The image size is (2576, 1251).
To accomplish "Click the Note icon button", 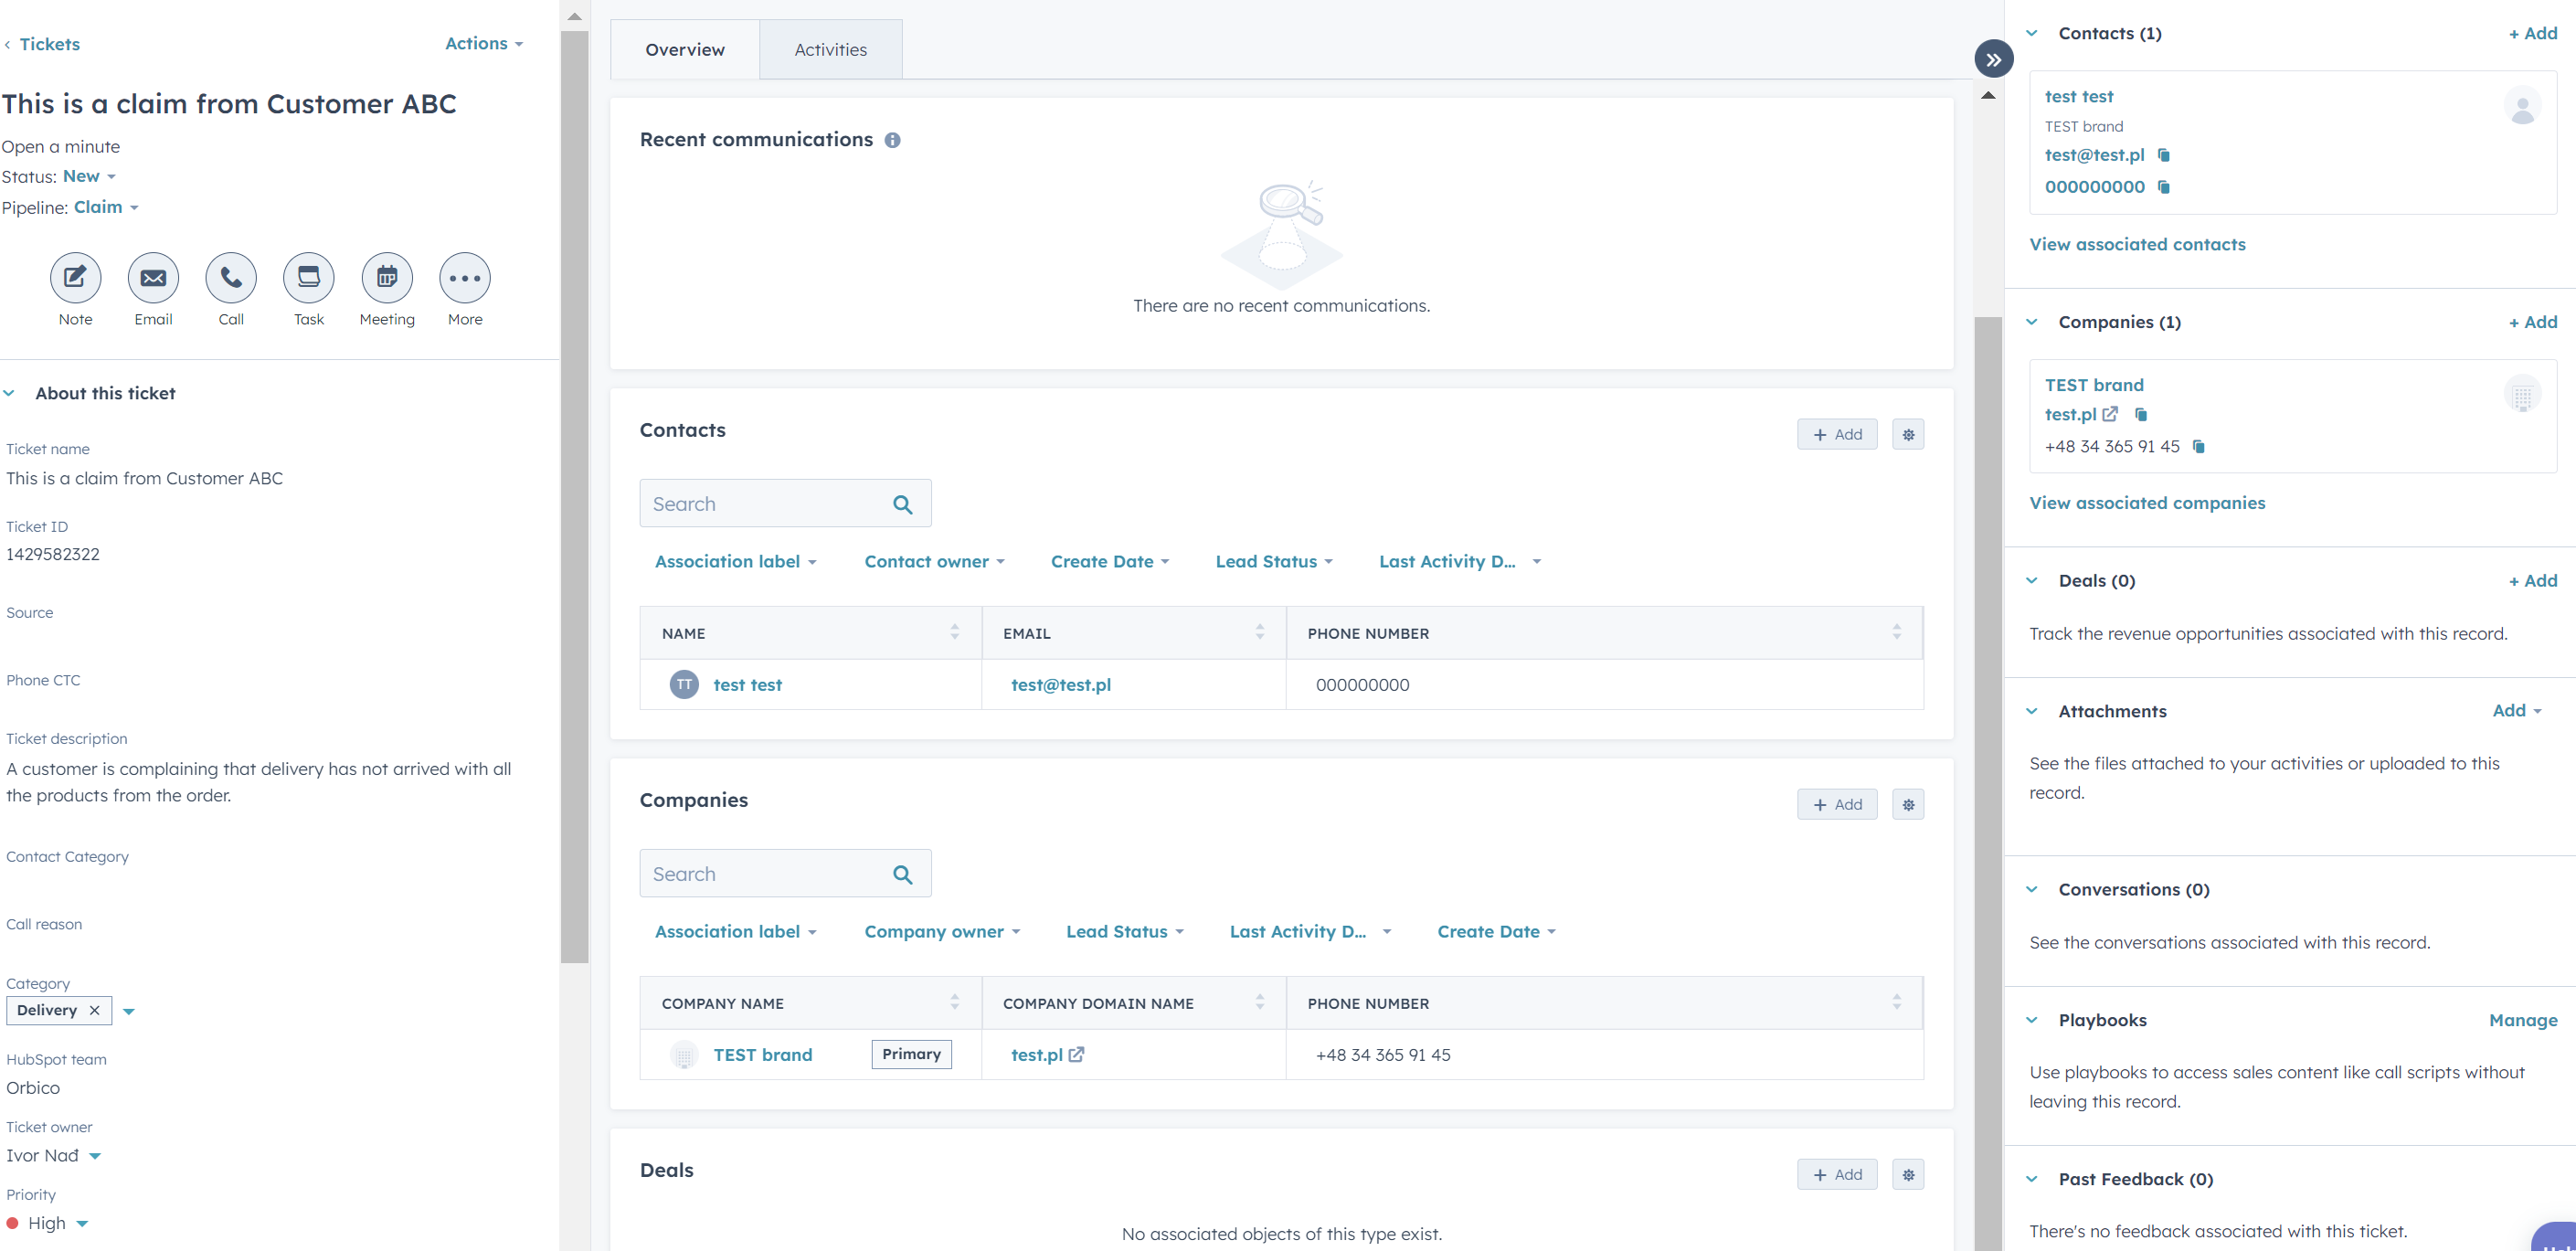I will 75,278.
